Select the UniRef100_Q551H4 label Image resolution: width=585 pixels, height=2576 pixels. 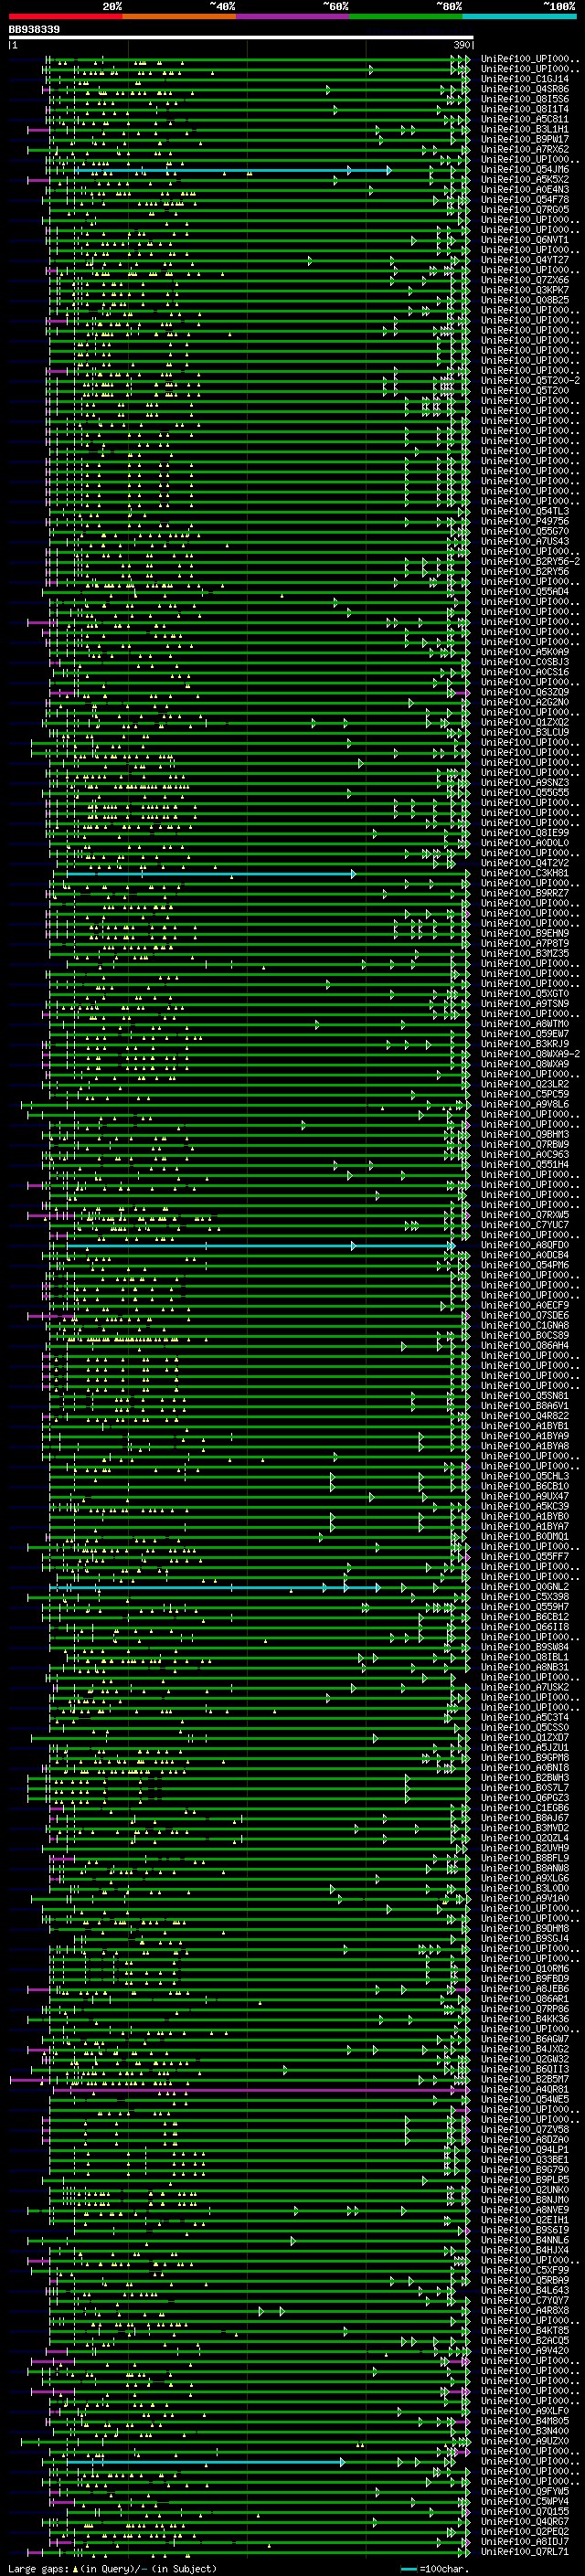coord(525,1165)
